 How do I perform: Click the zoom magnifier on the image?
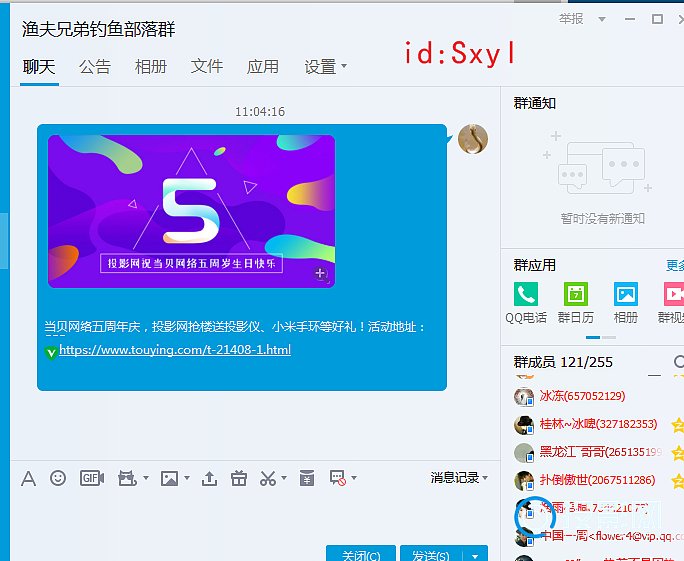(x=321, y=274)
